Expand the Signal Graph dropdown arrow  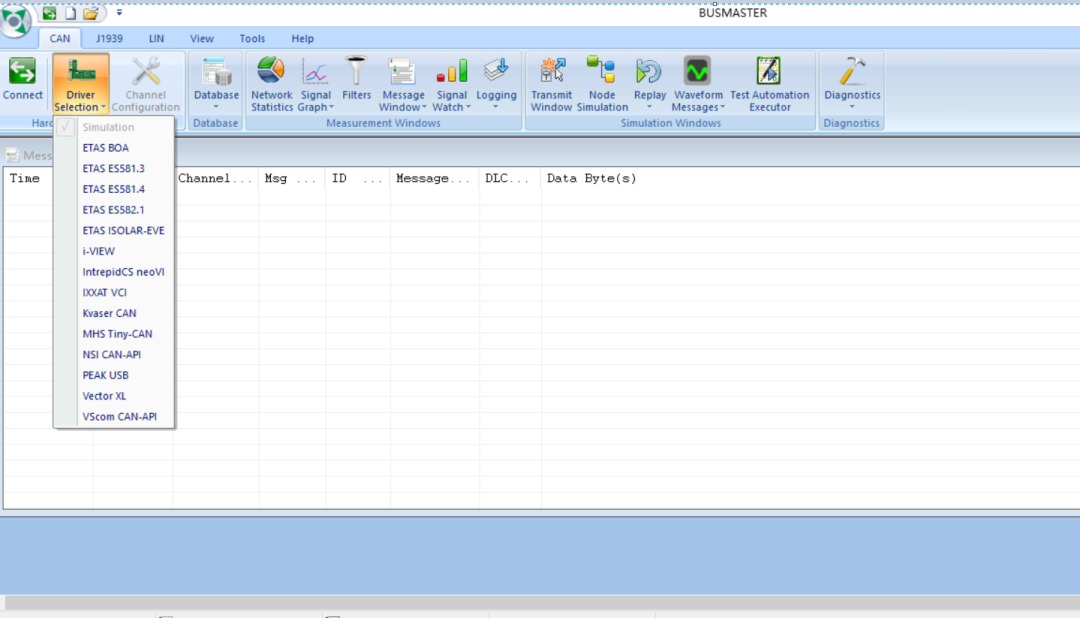331,107
